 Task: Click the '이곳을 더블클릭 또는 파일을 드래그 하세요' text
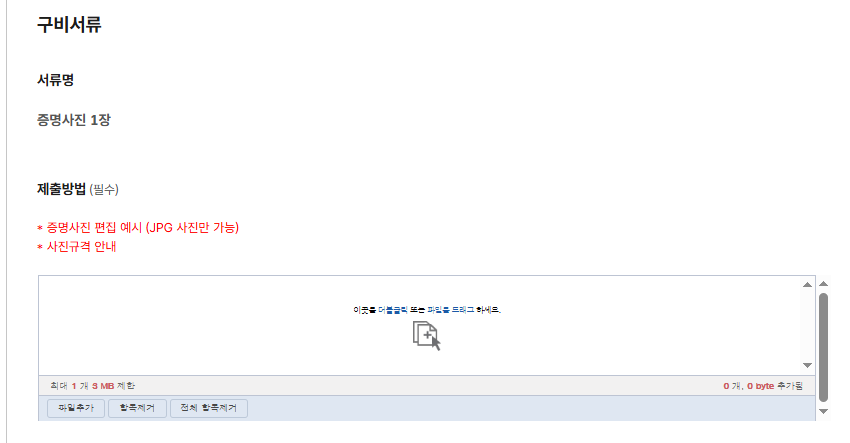(x=427, y=310)
